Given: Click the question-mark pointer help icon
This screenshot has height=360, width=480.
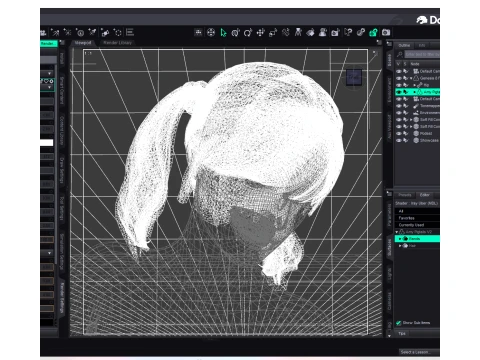Looking at the screenshot, I should coord(348,32).
